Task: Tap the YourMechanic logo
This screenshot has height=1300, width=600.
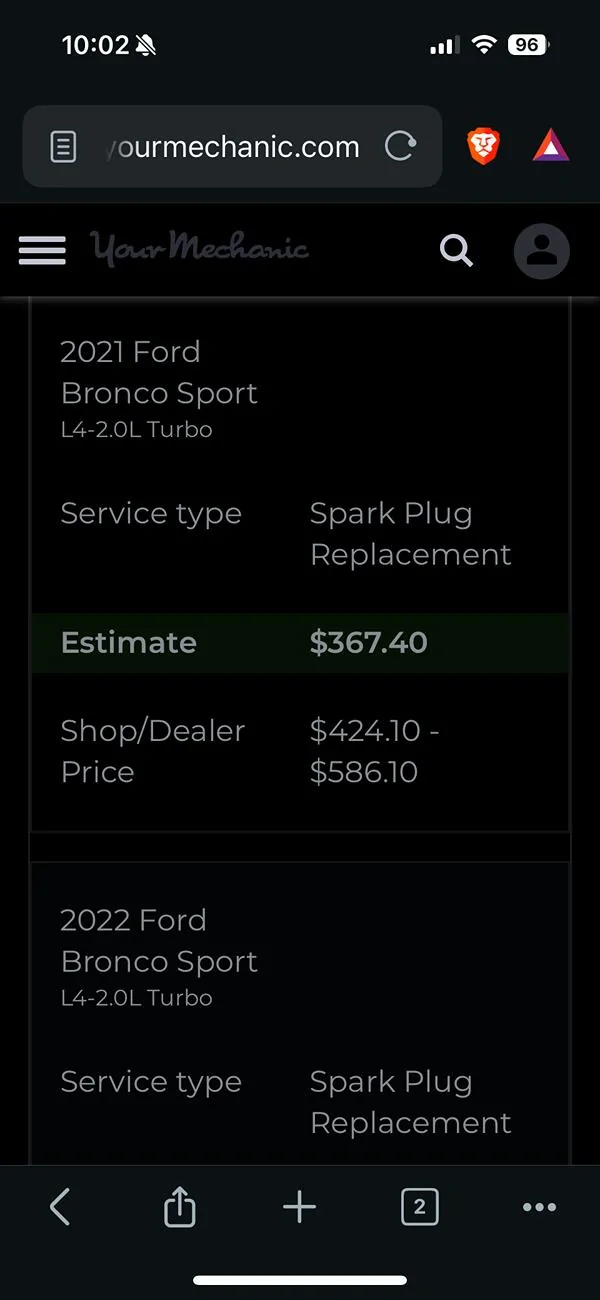Action: pos(199,249)
